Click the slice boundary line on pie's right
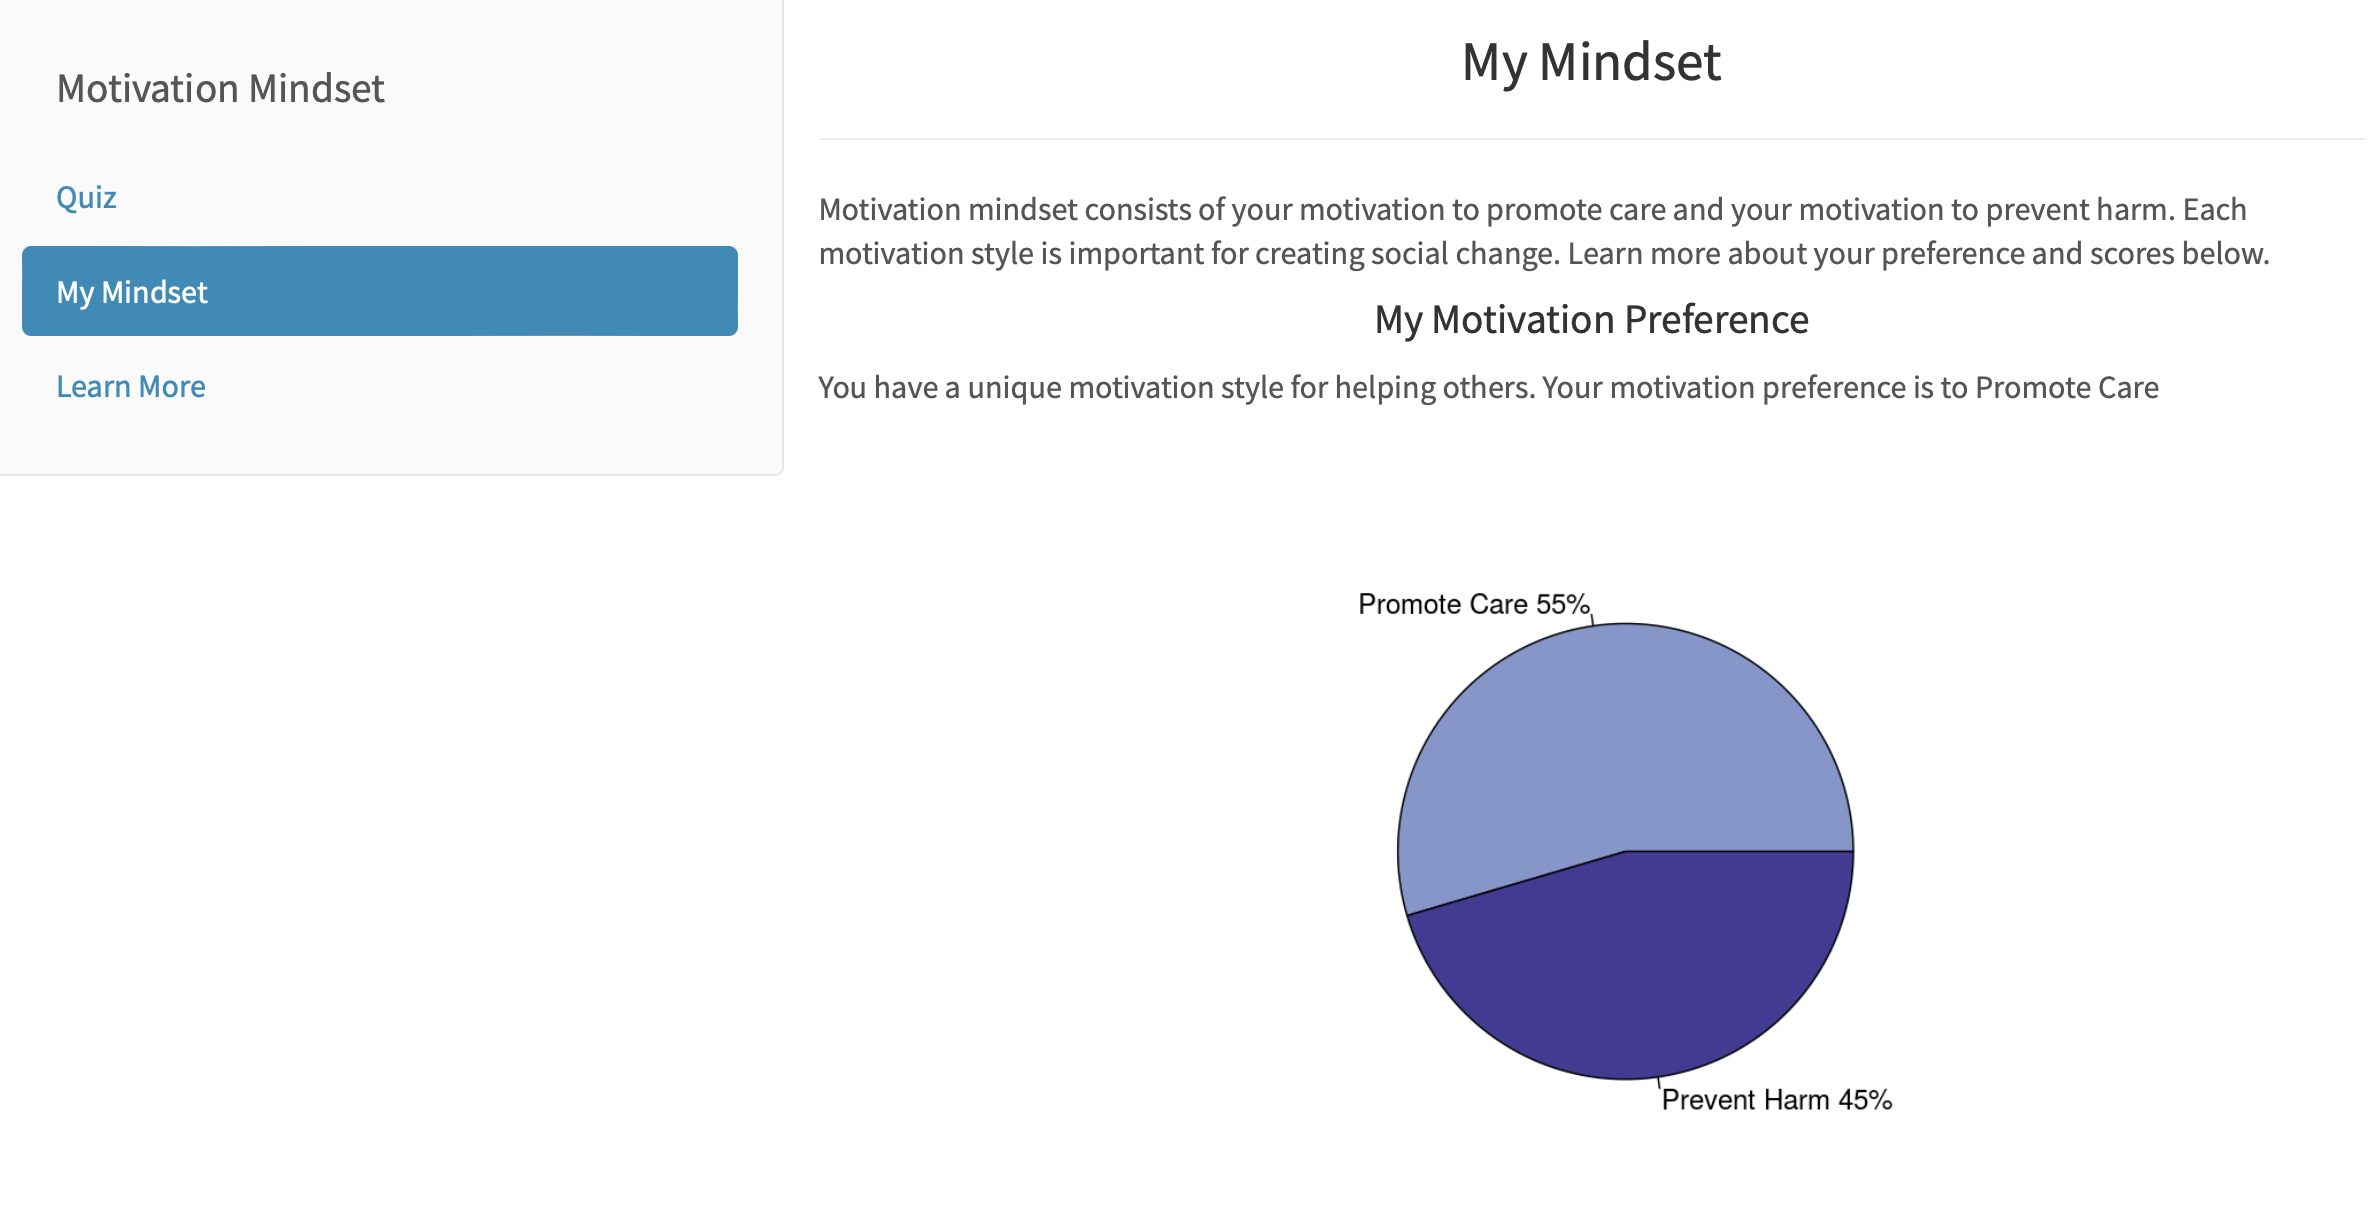The height and width of the screenshot is (1212, 2380). [x=1740, y=851]
